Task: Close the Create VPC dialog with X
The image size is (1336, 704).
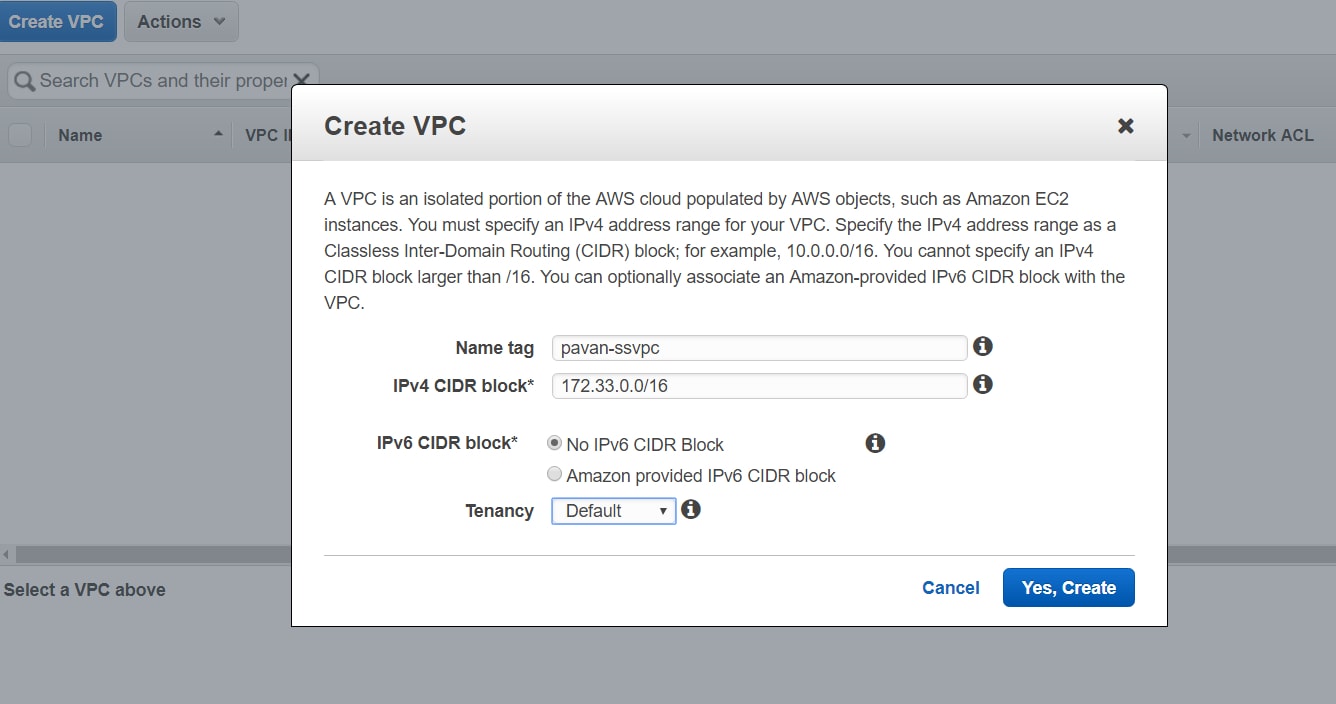Action: (x=1125, y=126)
